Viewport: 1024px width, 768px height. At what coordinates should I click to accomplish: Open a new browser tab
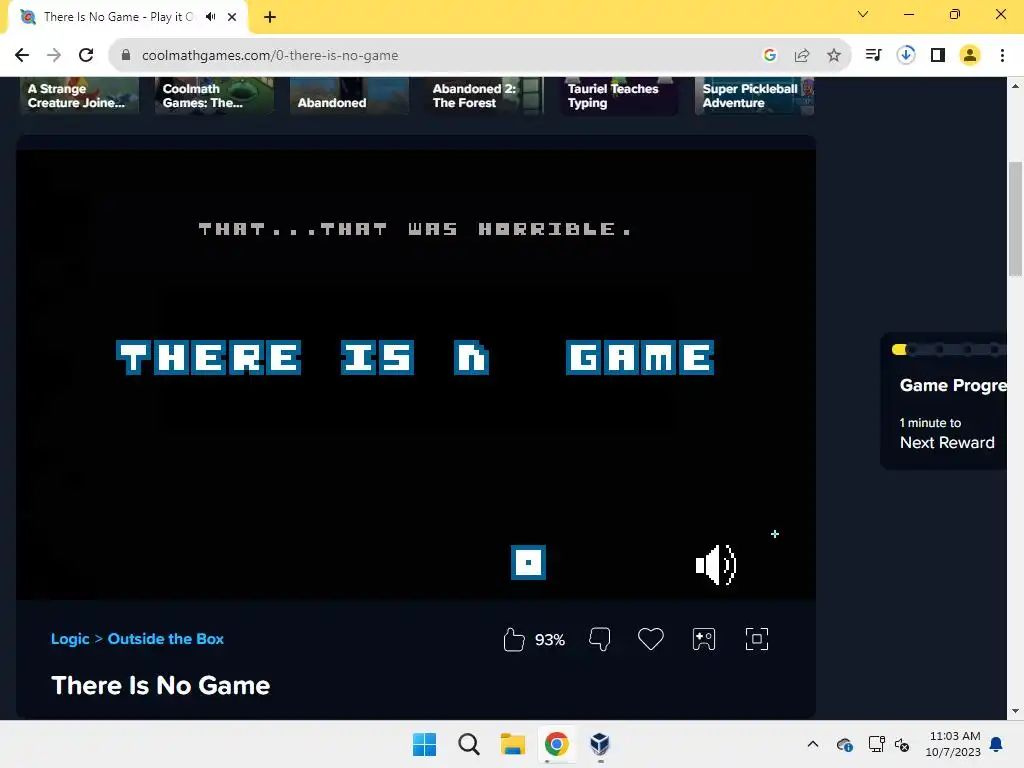(x=270, y=17)
